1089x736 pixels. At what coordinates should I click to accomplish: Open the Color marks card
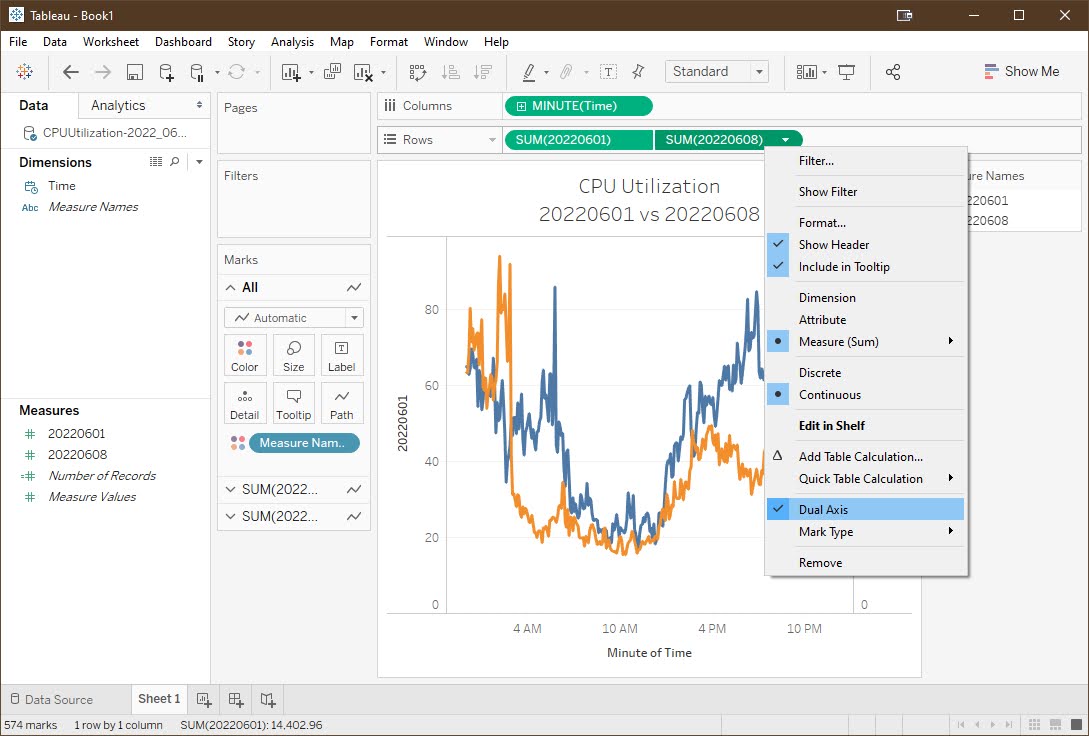245,355
